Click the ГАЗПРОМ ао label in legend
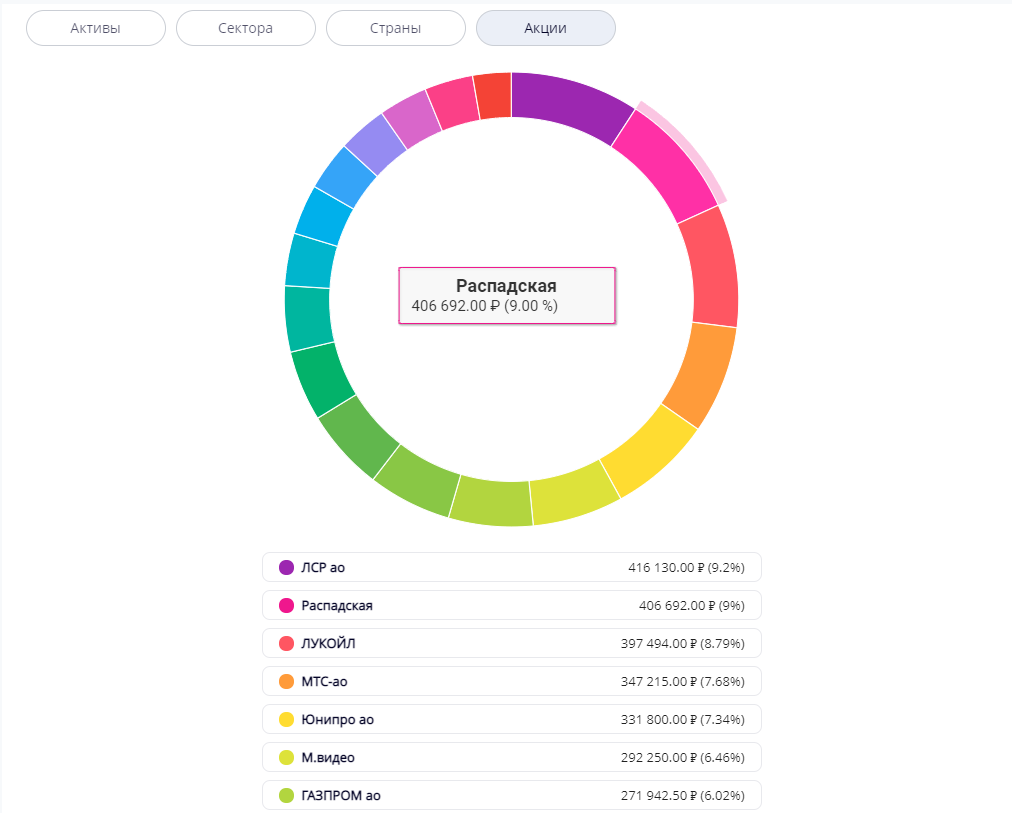The height and width of the screenshot is (813, 1012). pyautogui.click(x=341, y=795)
